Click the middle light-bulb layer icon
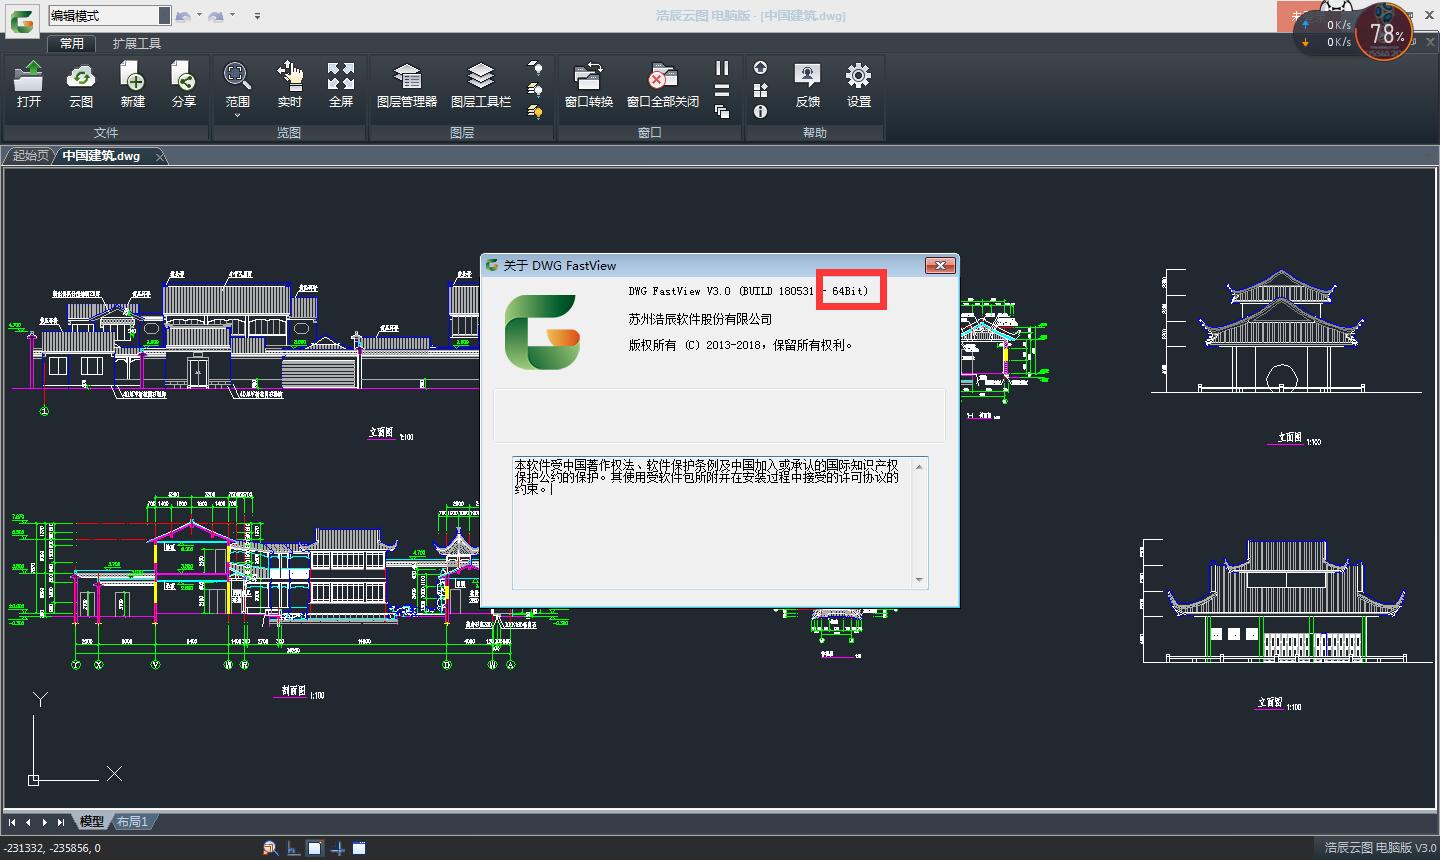The image size is (1440, 860). click(x=535, y=90)
